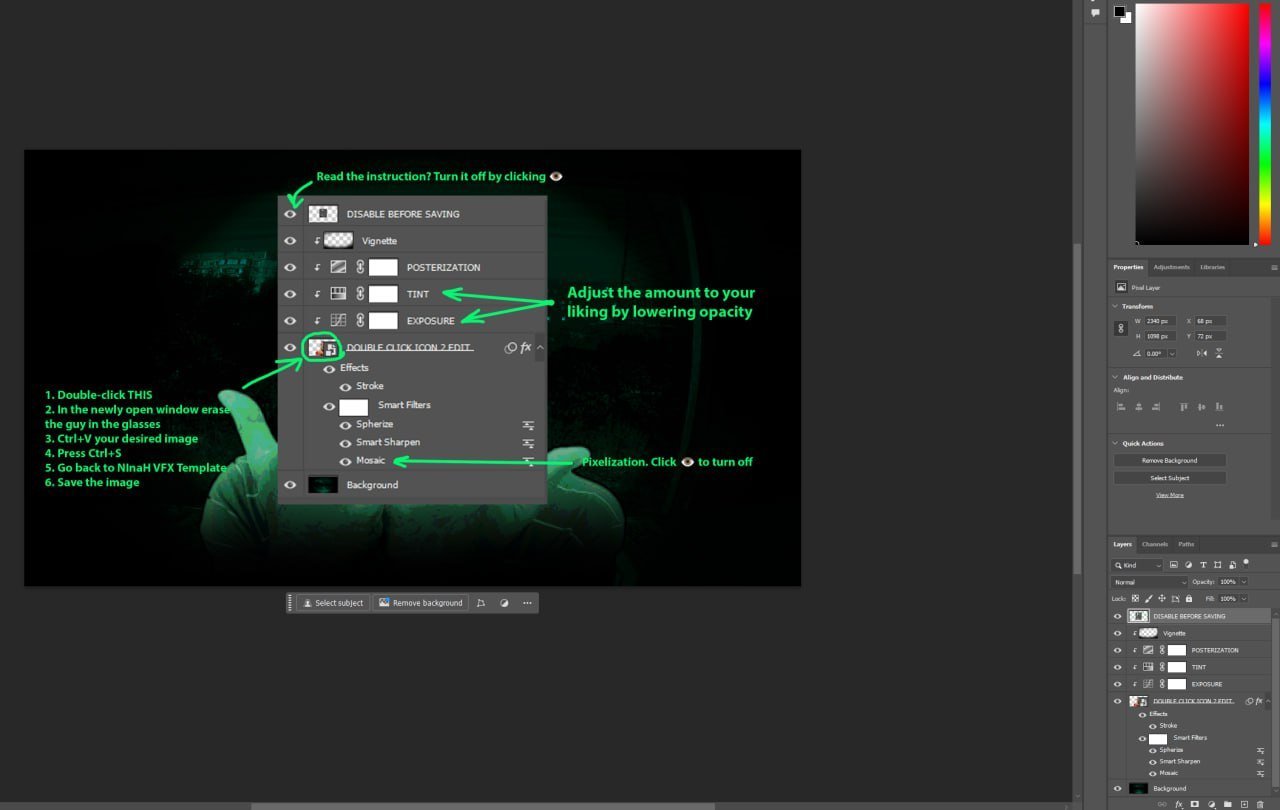The image size is (1280, 810).
Task: Click the Align horizontal centers icon
Action: pos(1139,407)
